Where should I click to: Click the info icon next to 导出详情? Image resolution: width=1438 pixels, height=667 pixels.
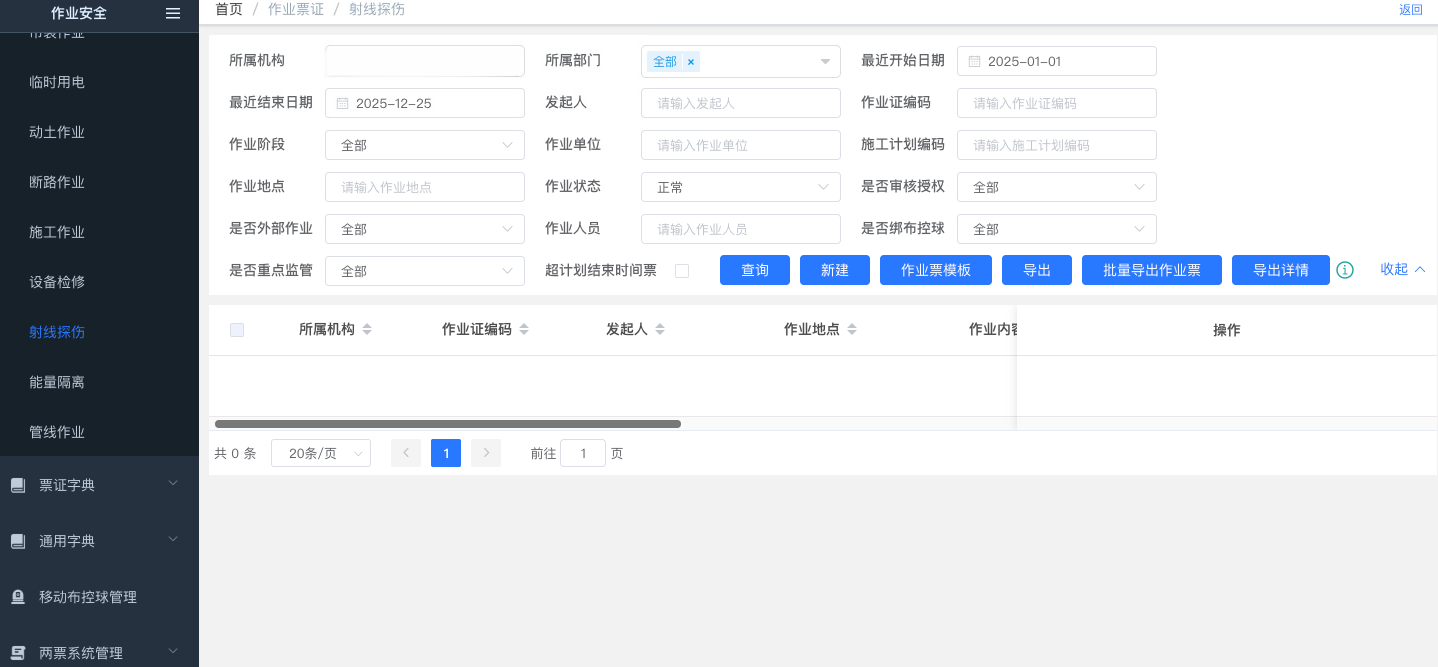click(x=1345, y=270)
